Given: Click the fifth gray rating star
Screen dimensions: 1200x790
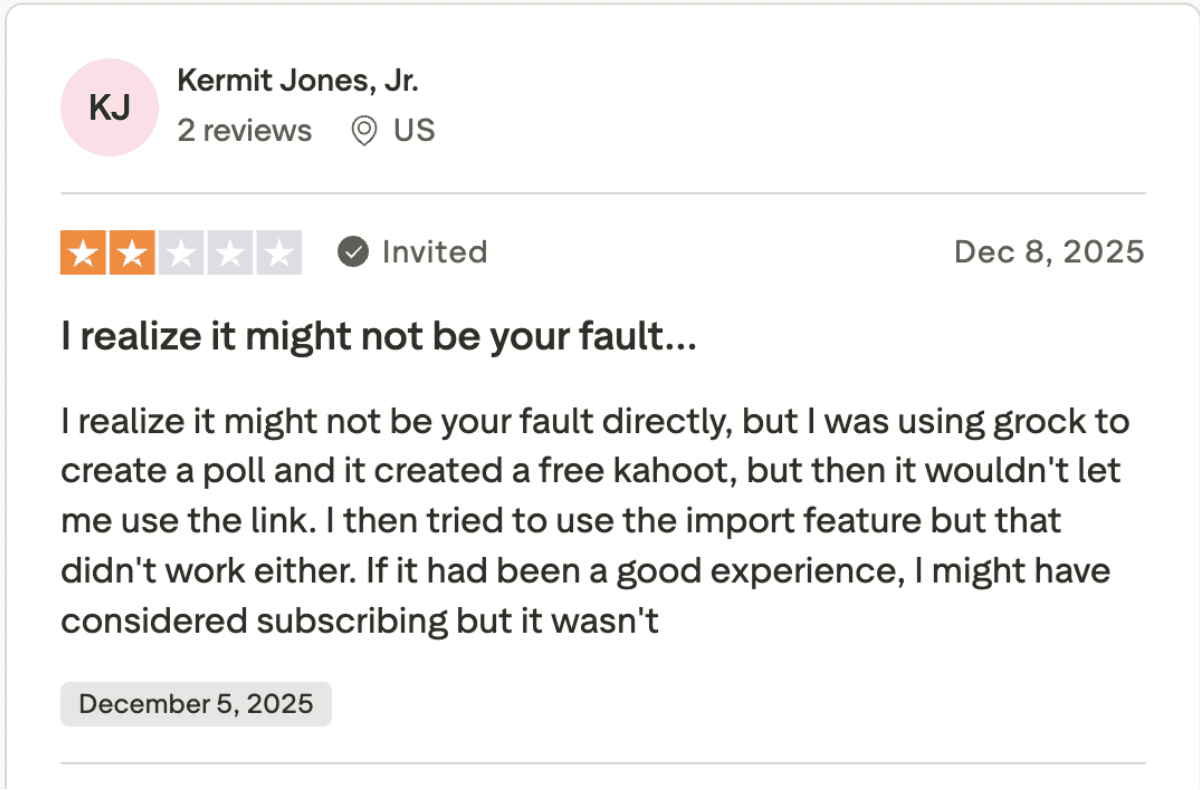Looking at the screenshot, I should pos(278,254).
